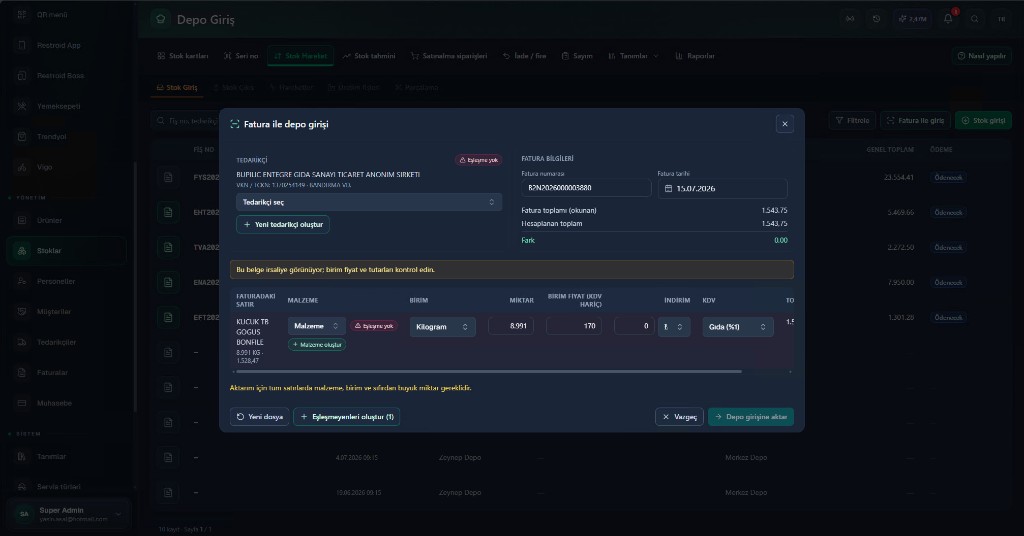Click the İndirim amount field

tap(633, 326)
